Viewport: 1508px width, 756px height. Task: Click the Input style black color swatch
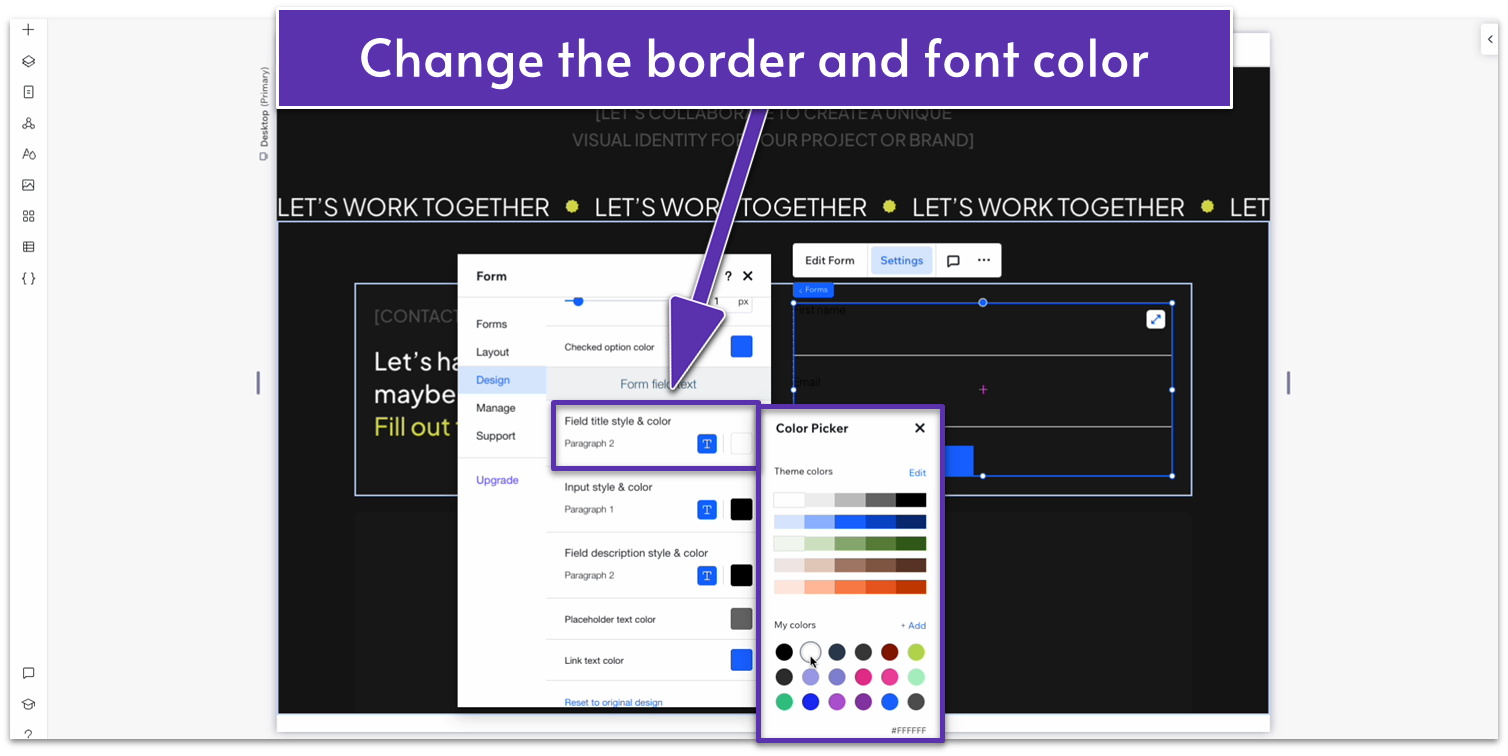tap(741, 510)
